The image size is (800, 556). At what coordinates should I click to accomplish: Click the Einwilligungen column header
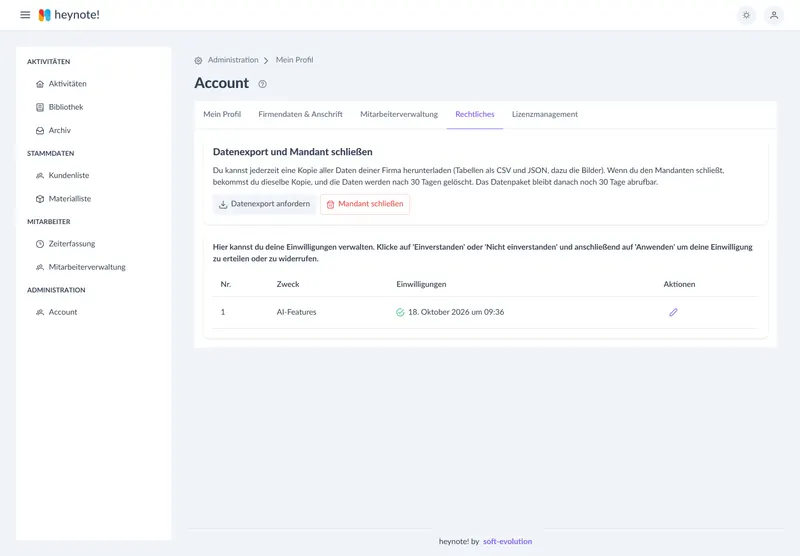pyautogui.click(x=421, y=285)
